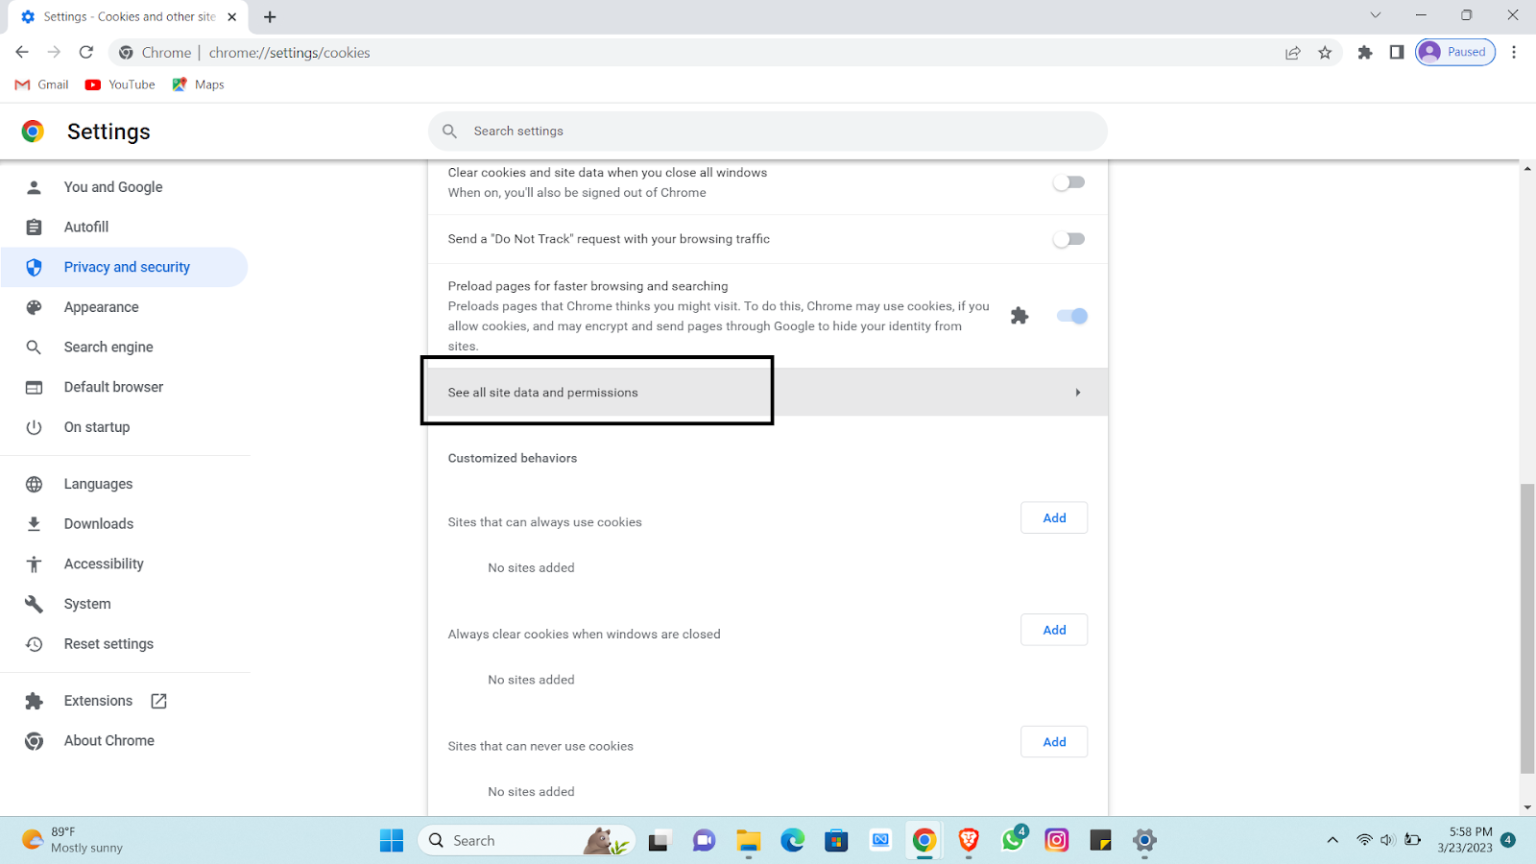Image resolution: width=1536 pixels, height=864 pixels.
Task: Disable Preload pages for faster browsing
Action: (x=1071, y=315)
